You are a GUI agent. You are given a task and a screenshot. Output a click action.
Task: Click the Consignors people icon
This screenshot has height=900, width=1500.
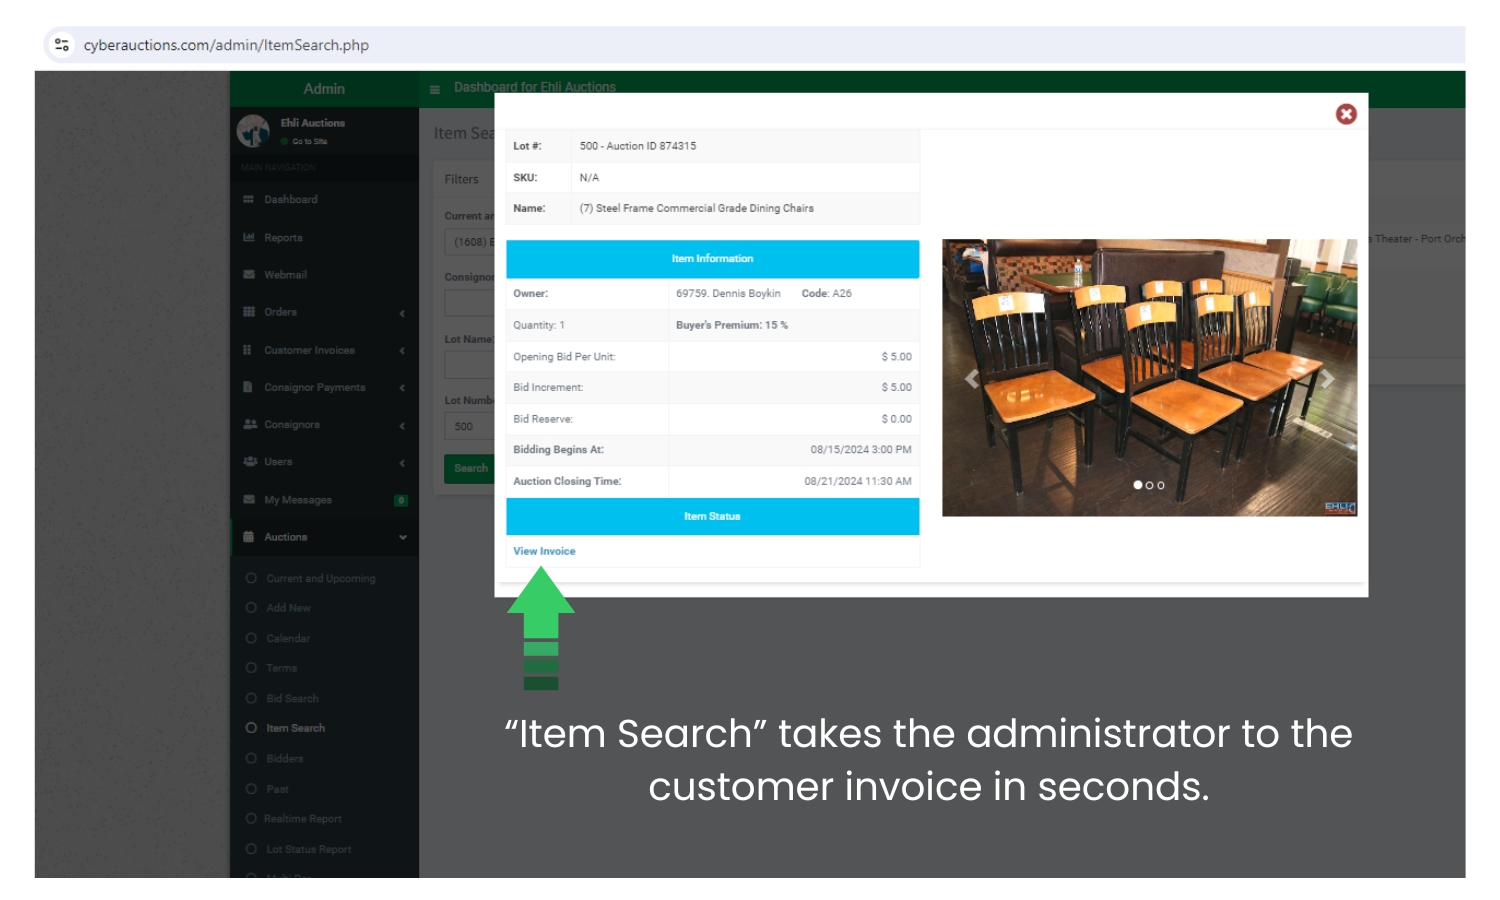pyautogui.click(x=249, y=424)
